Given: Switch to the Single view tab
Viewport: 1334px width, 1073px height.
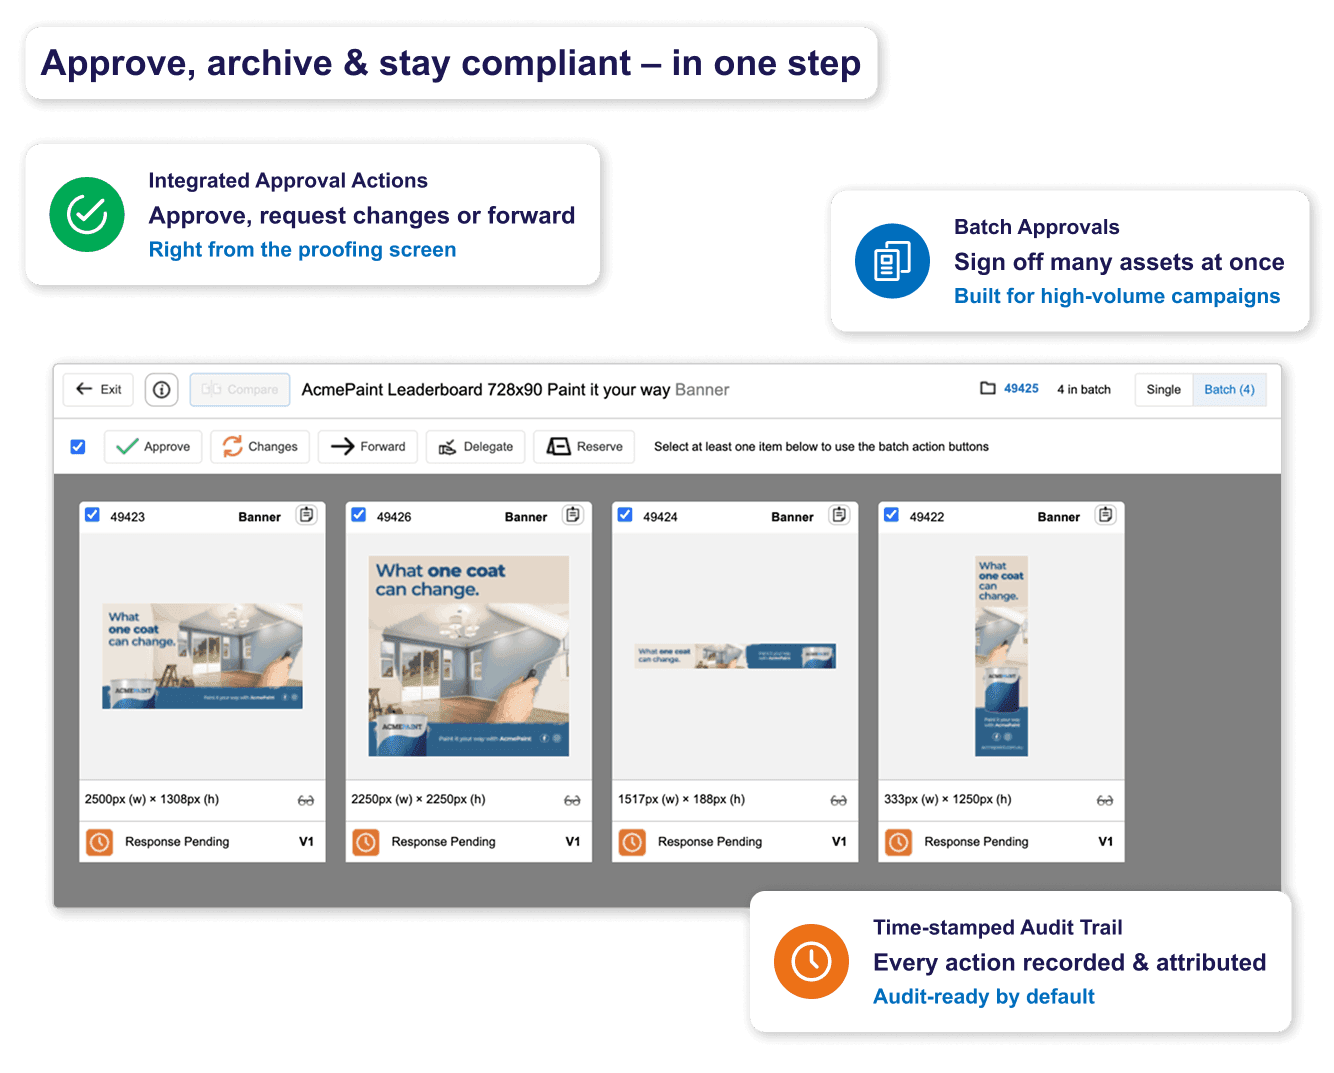Looking at the screenshot, I should point(1163,390).
